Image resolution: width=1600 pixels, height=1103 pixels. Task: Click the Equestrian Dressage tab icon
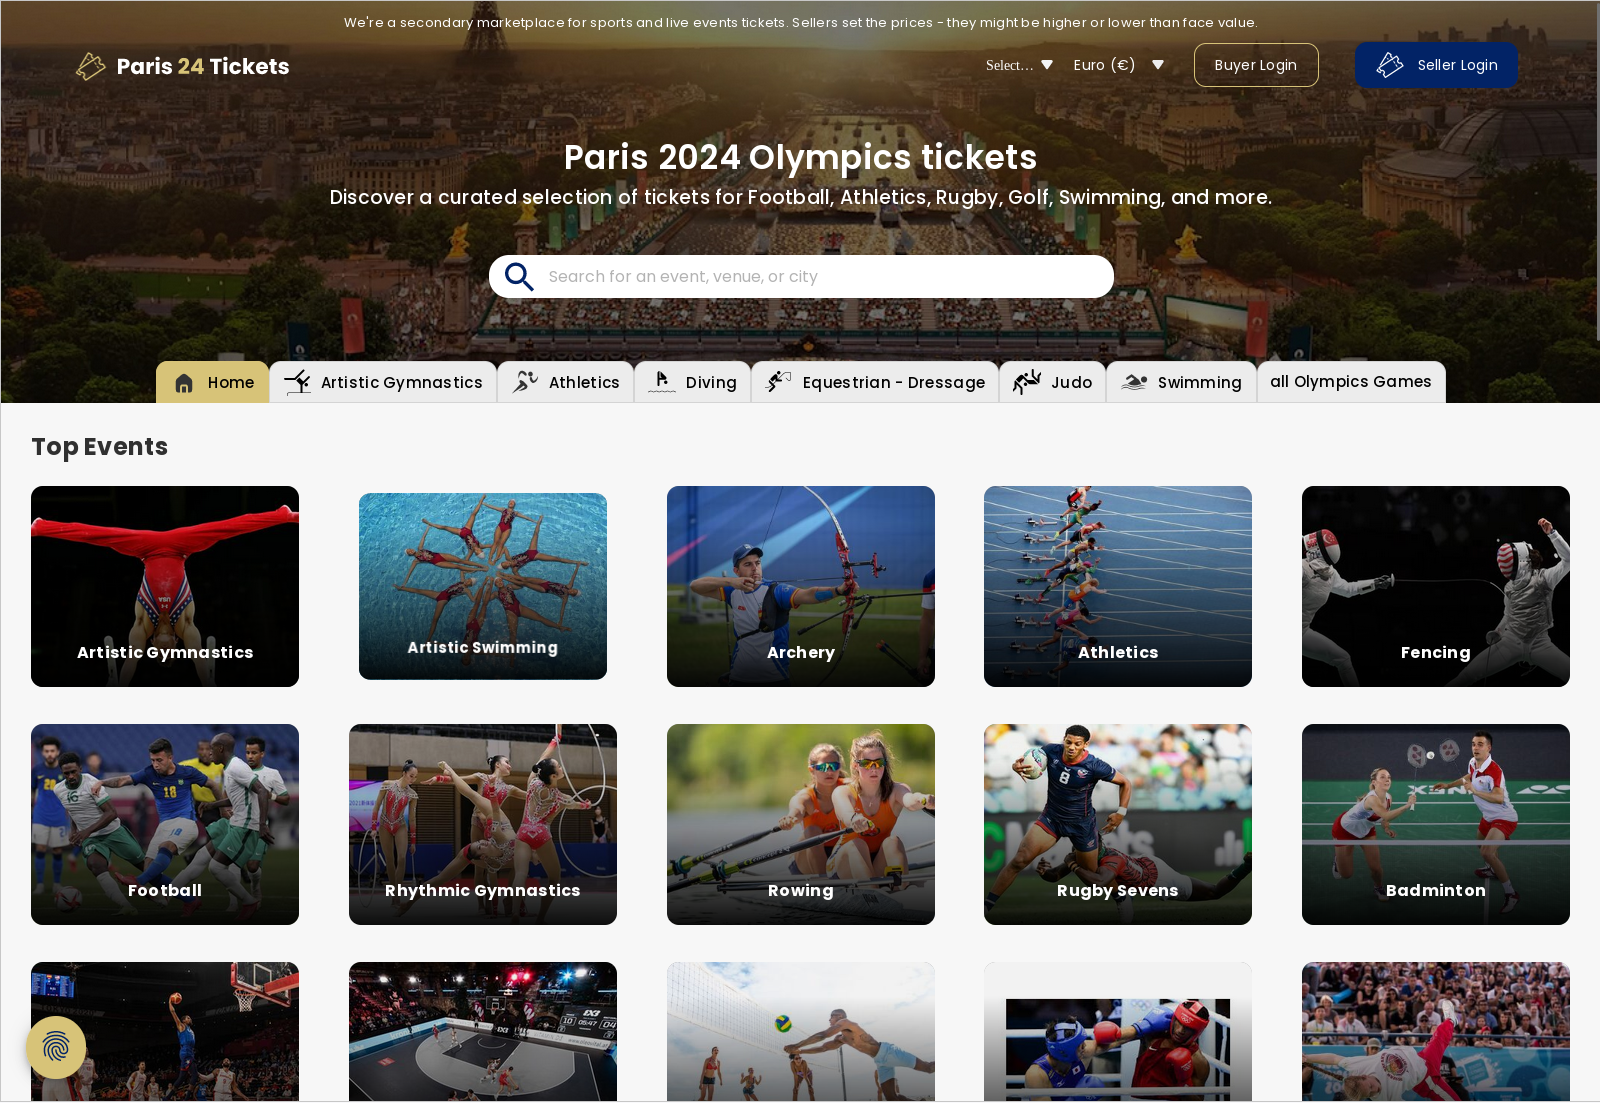tap(778, 382)
